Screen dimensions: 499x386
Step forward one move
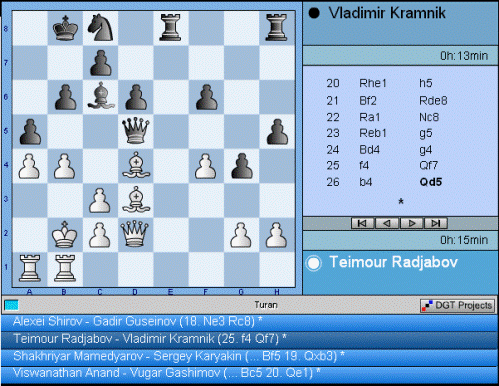point(412,223)
